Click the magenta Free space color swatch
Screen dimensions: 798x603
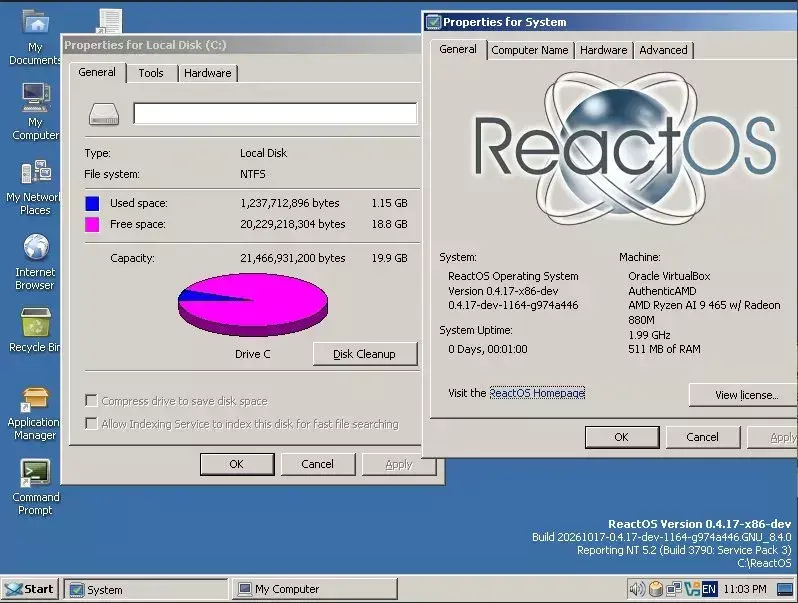tap(92, 224)
